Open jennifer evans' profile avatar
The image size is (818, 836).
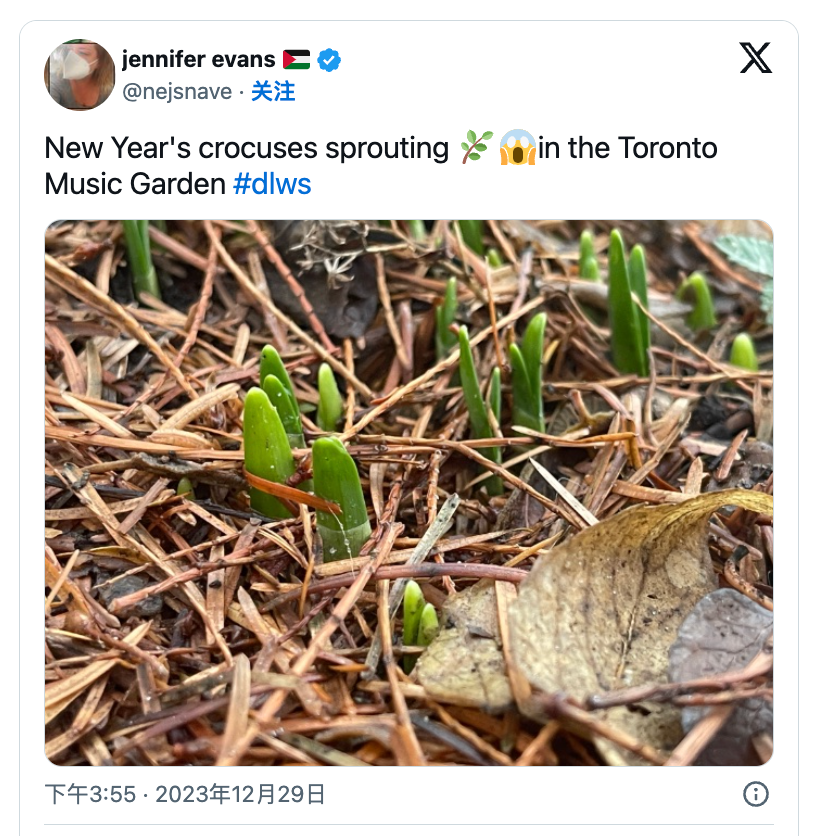79,75
